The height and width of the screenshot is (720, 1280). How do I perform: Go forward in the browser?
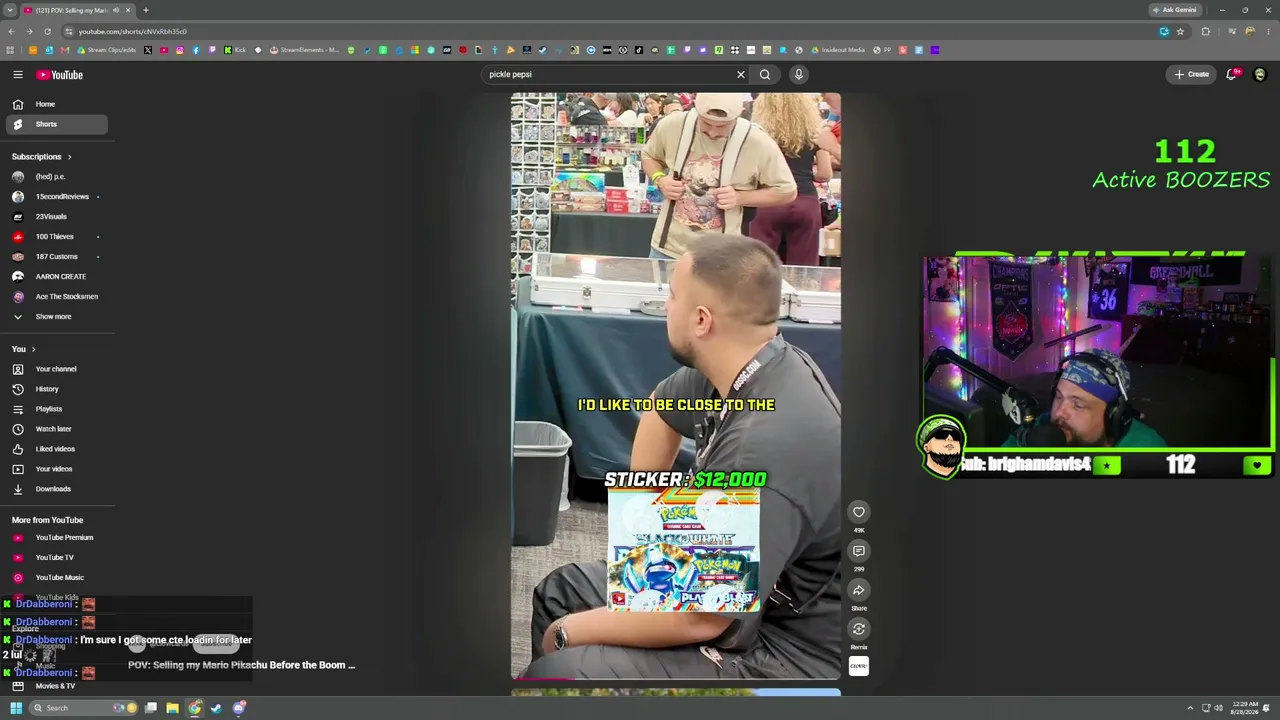[x=29, y=31]
